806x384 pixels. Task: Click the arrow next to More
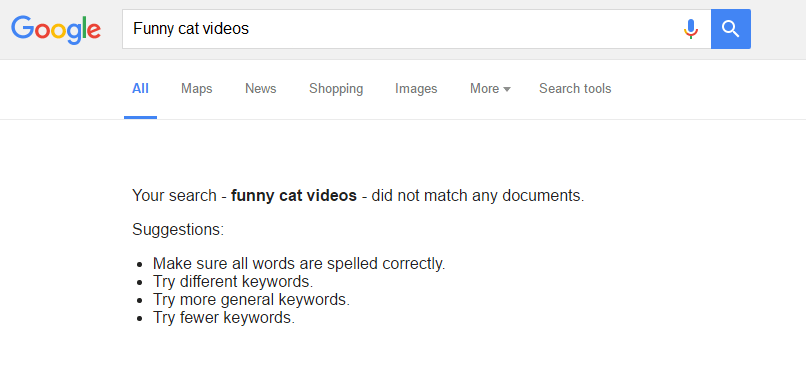point(507,89)
